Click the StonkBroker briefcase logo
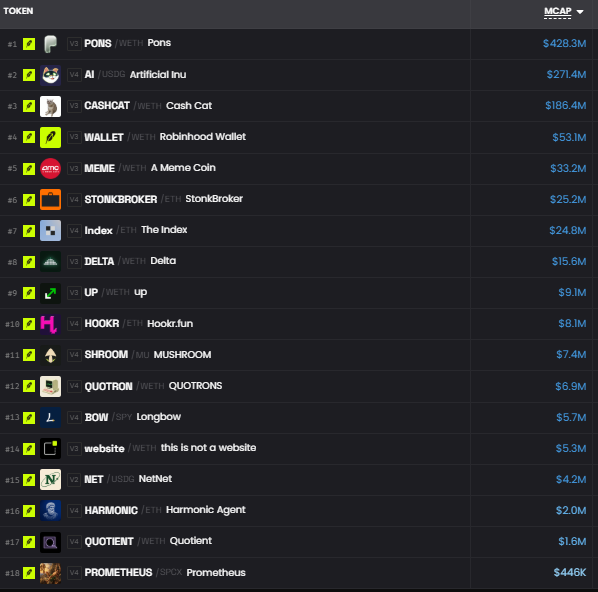Screen dimensions: 598x592 pyautogui.click(x=50, y=199)
